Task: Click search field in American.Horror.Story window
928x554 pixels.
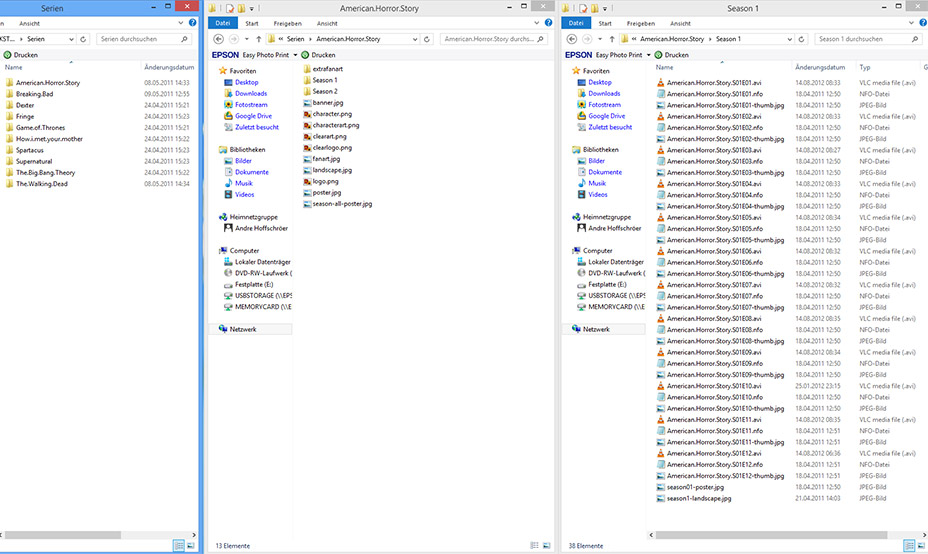Action: (494, 39)
